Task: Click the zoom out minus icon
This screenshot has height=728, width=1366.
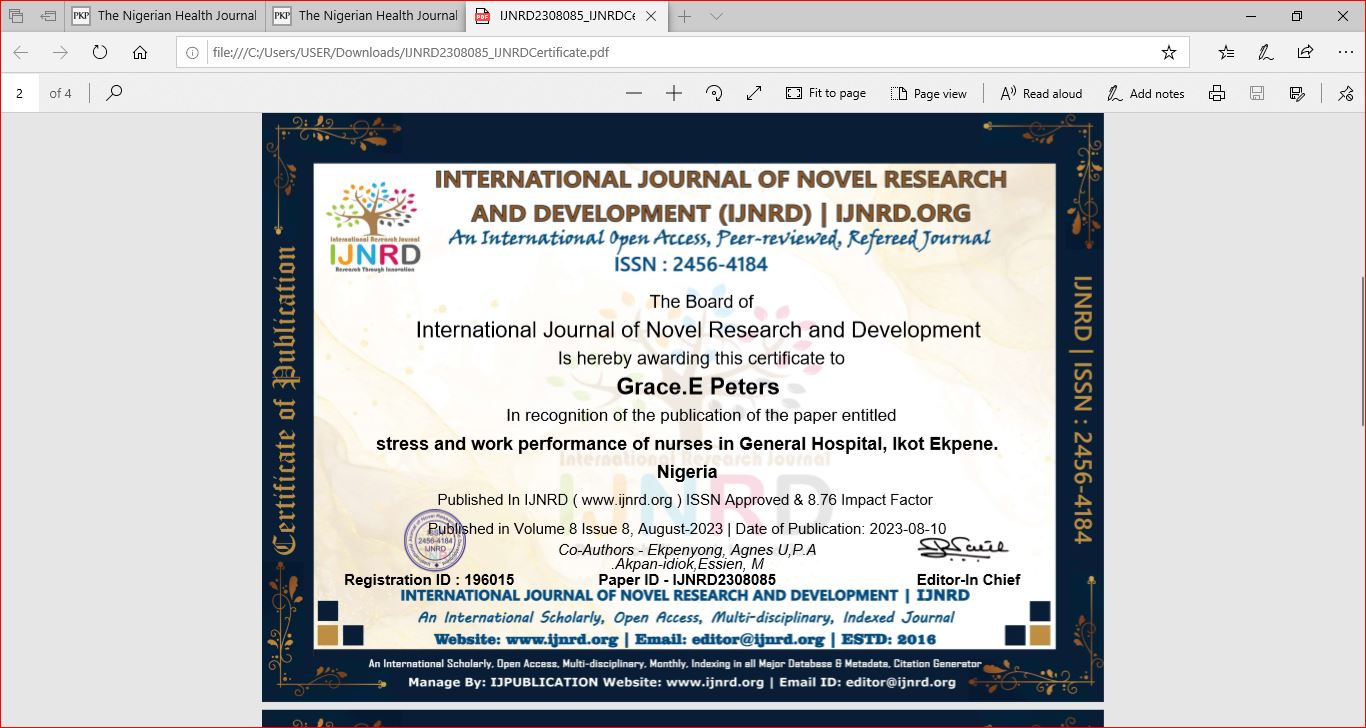Action: click(x=634, y=93)
